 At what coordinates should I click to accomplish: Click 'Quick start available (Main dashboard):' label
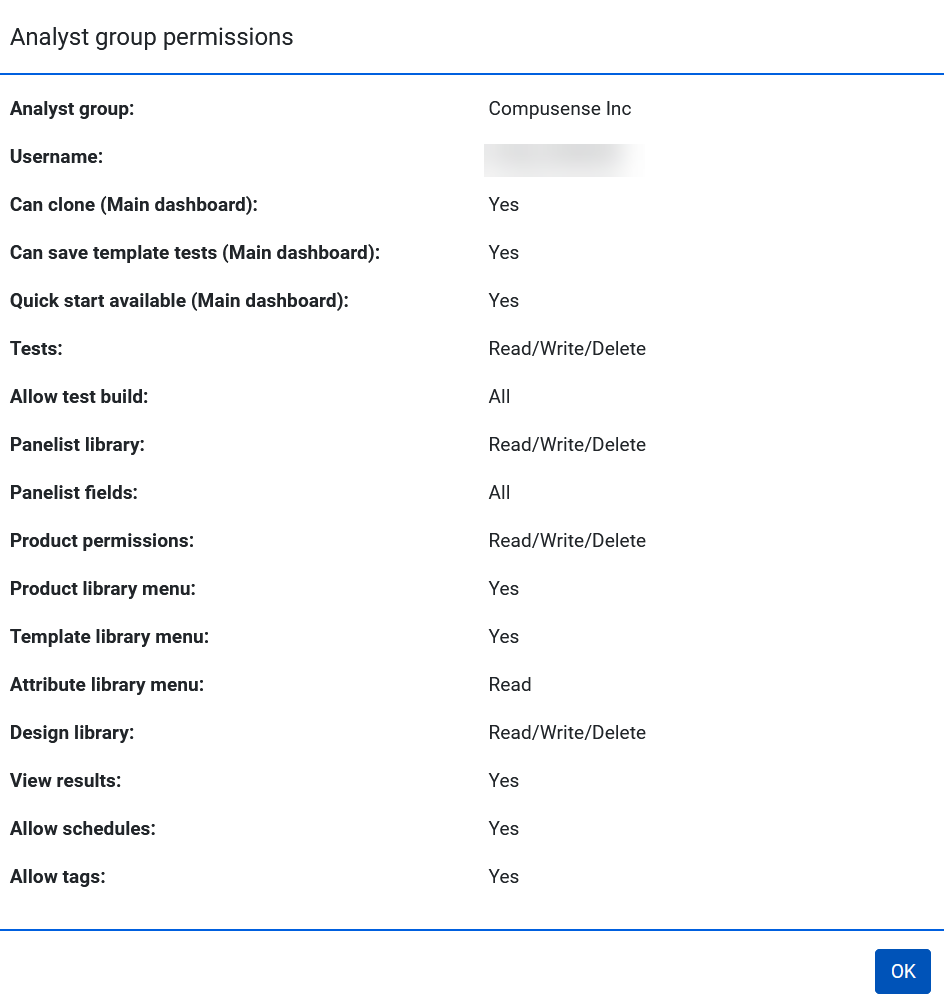[180, 301]
